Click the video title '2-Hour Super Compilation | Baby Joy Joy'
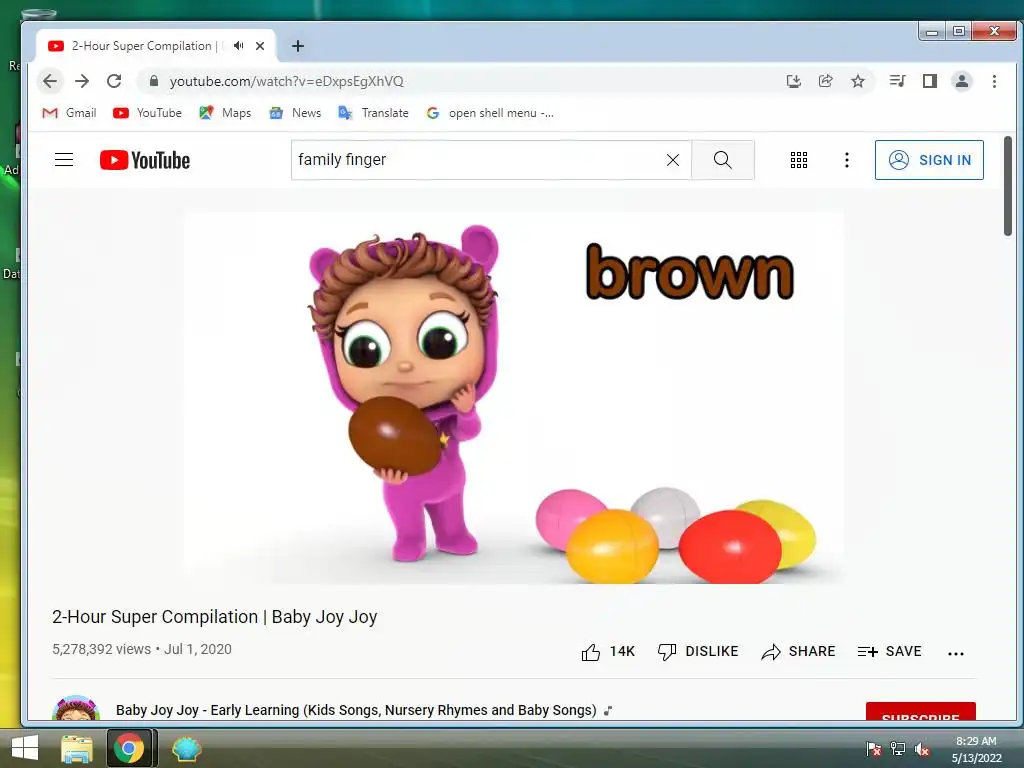This screenshot has width=1024, height=768. click(215, 617)
